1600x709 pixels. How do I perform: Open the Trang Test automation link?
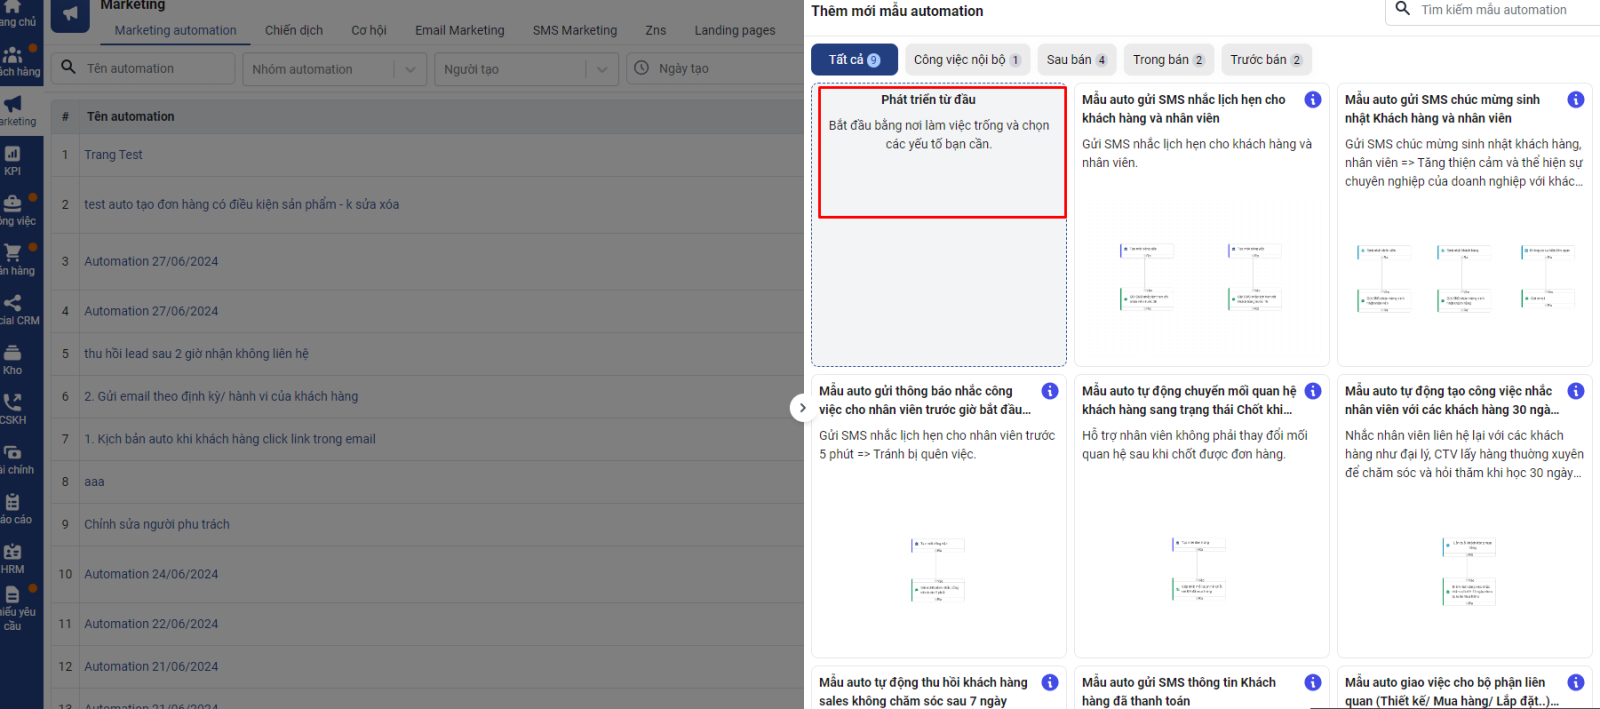113,155
